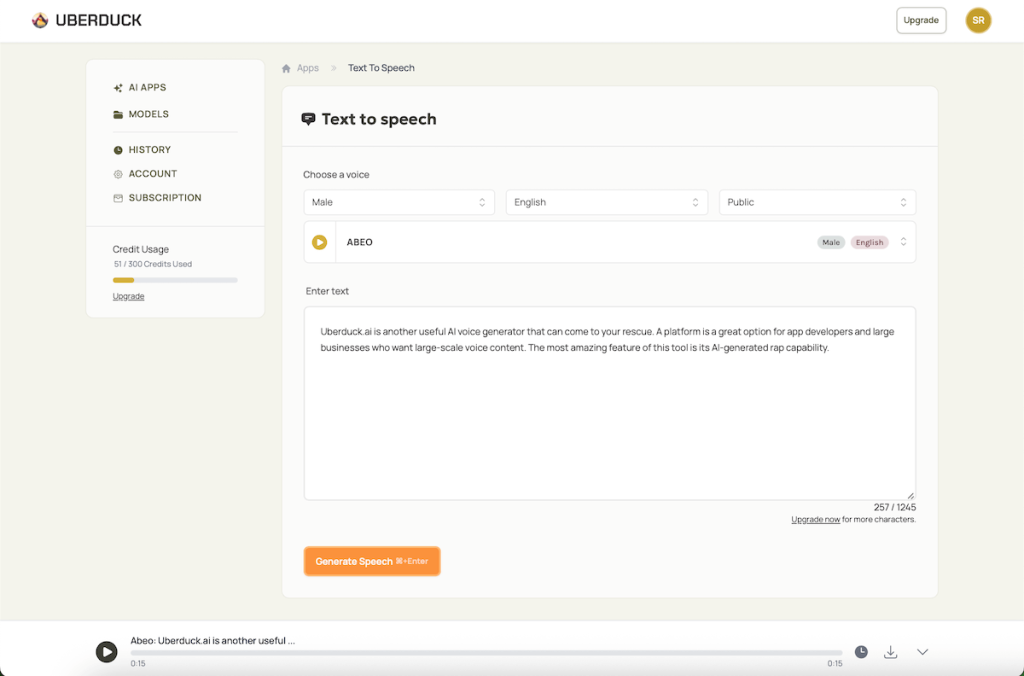Click the text area resize handle

tap(910, 496)
